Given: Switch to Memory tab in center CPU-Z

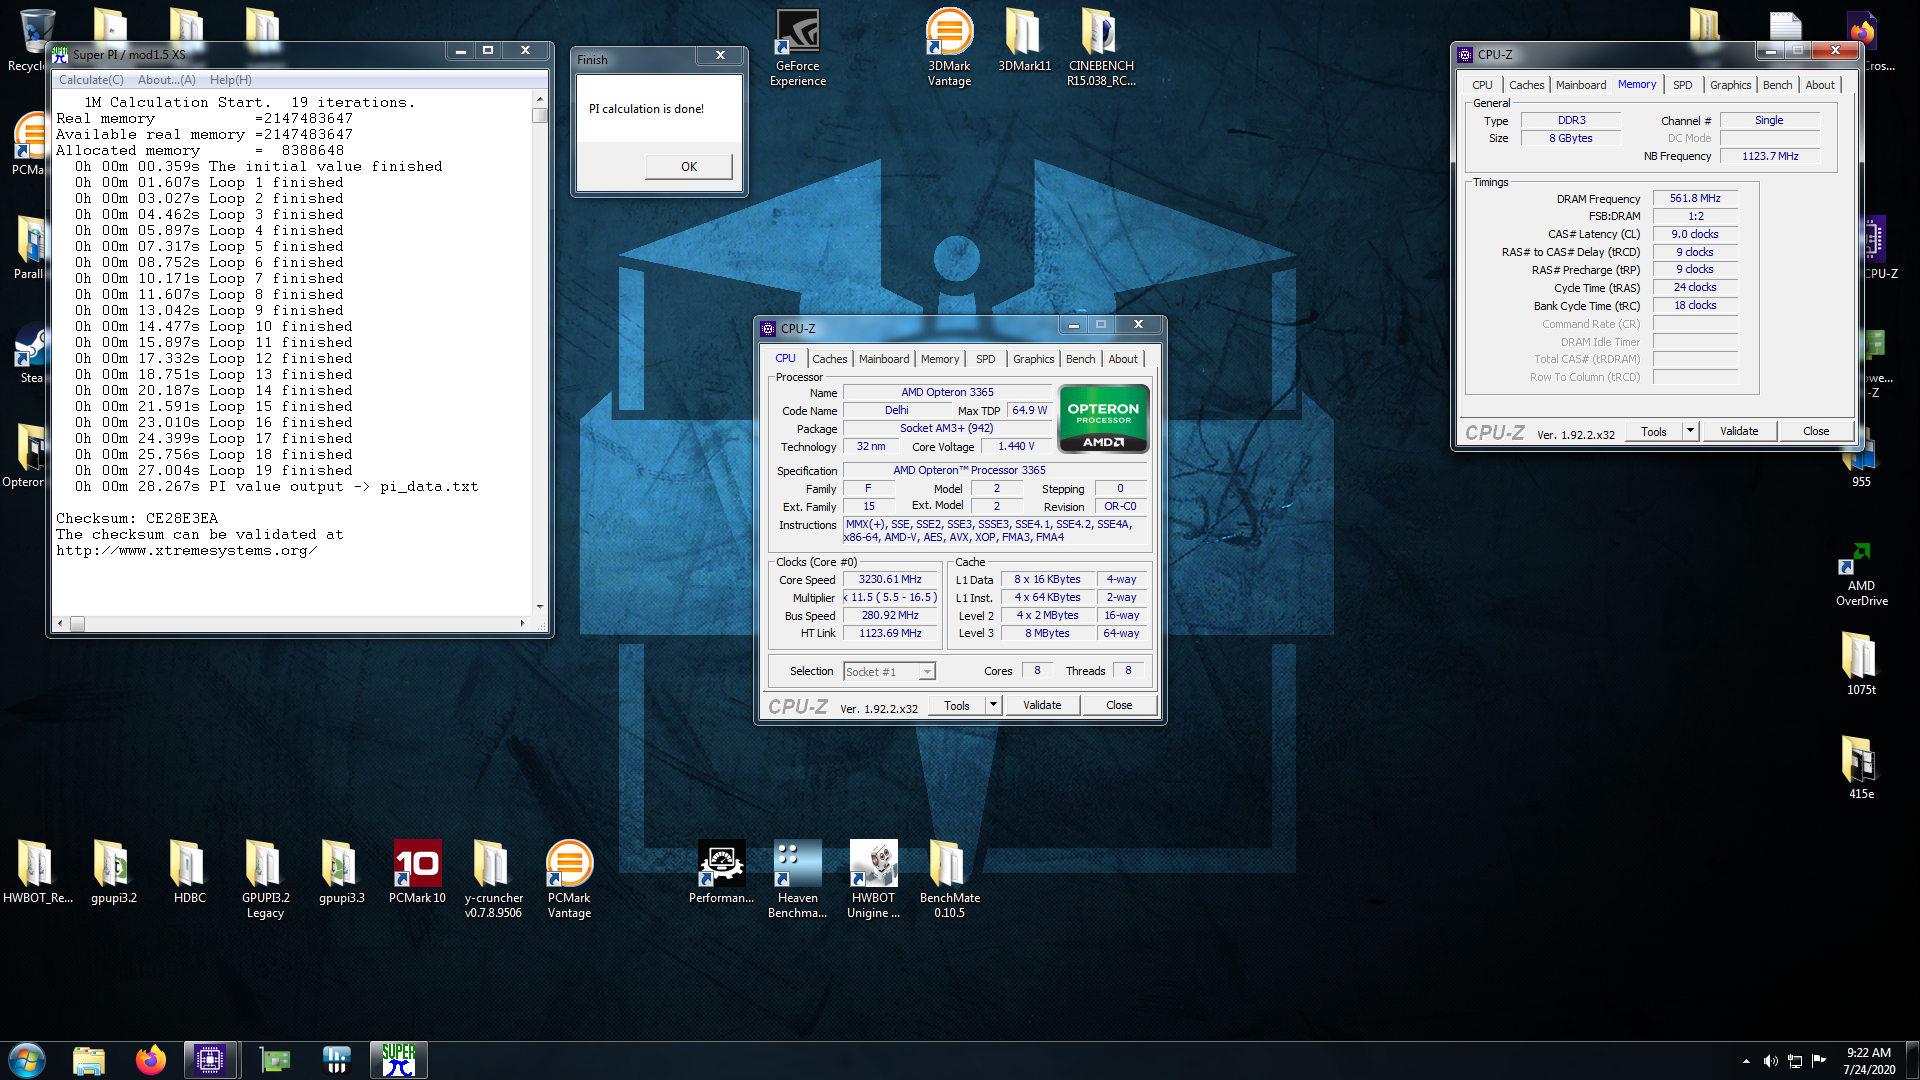Looking at the screenshot, I should coord(939,359).
